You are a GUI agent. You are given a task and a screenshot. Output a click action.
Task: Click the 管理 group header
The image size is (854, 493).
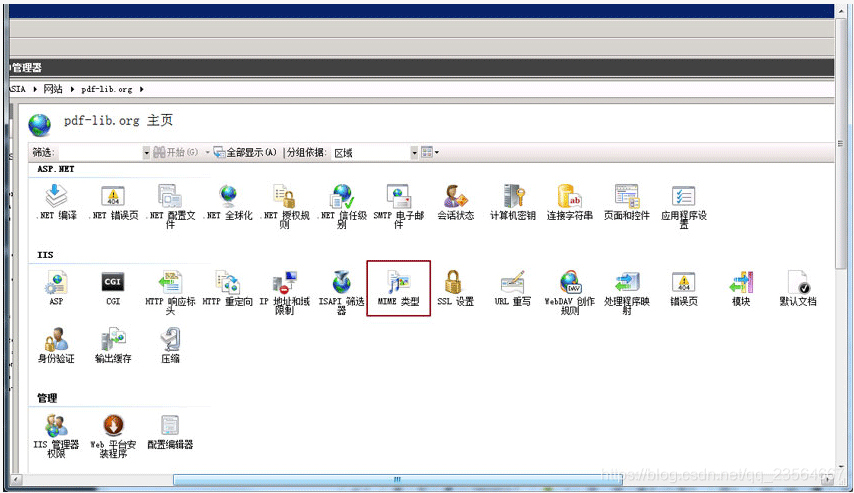coord(47,398)
